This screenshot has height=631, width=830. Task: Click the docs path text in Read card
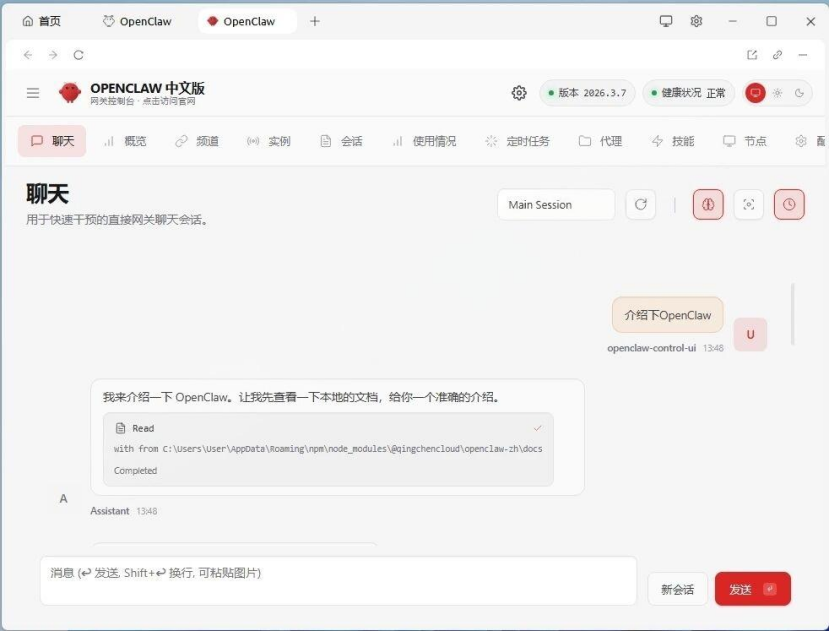coord(328,448)
